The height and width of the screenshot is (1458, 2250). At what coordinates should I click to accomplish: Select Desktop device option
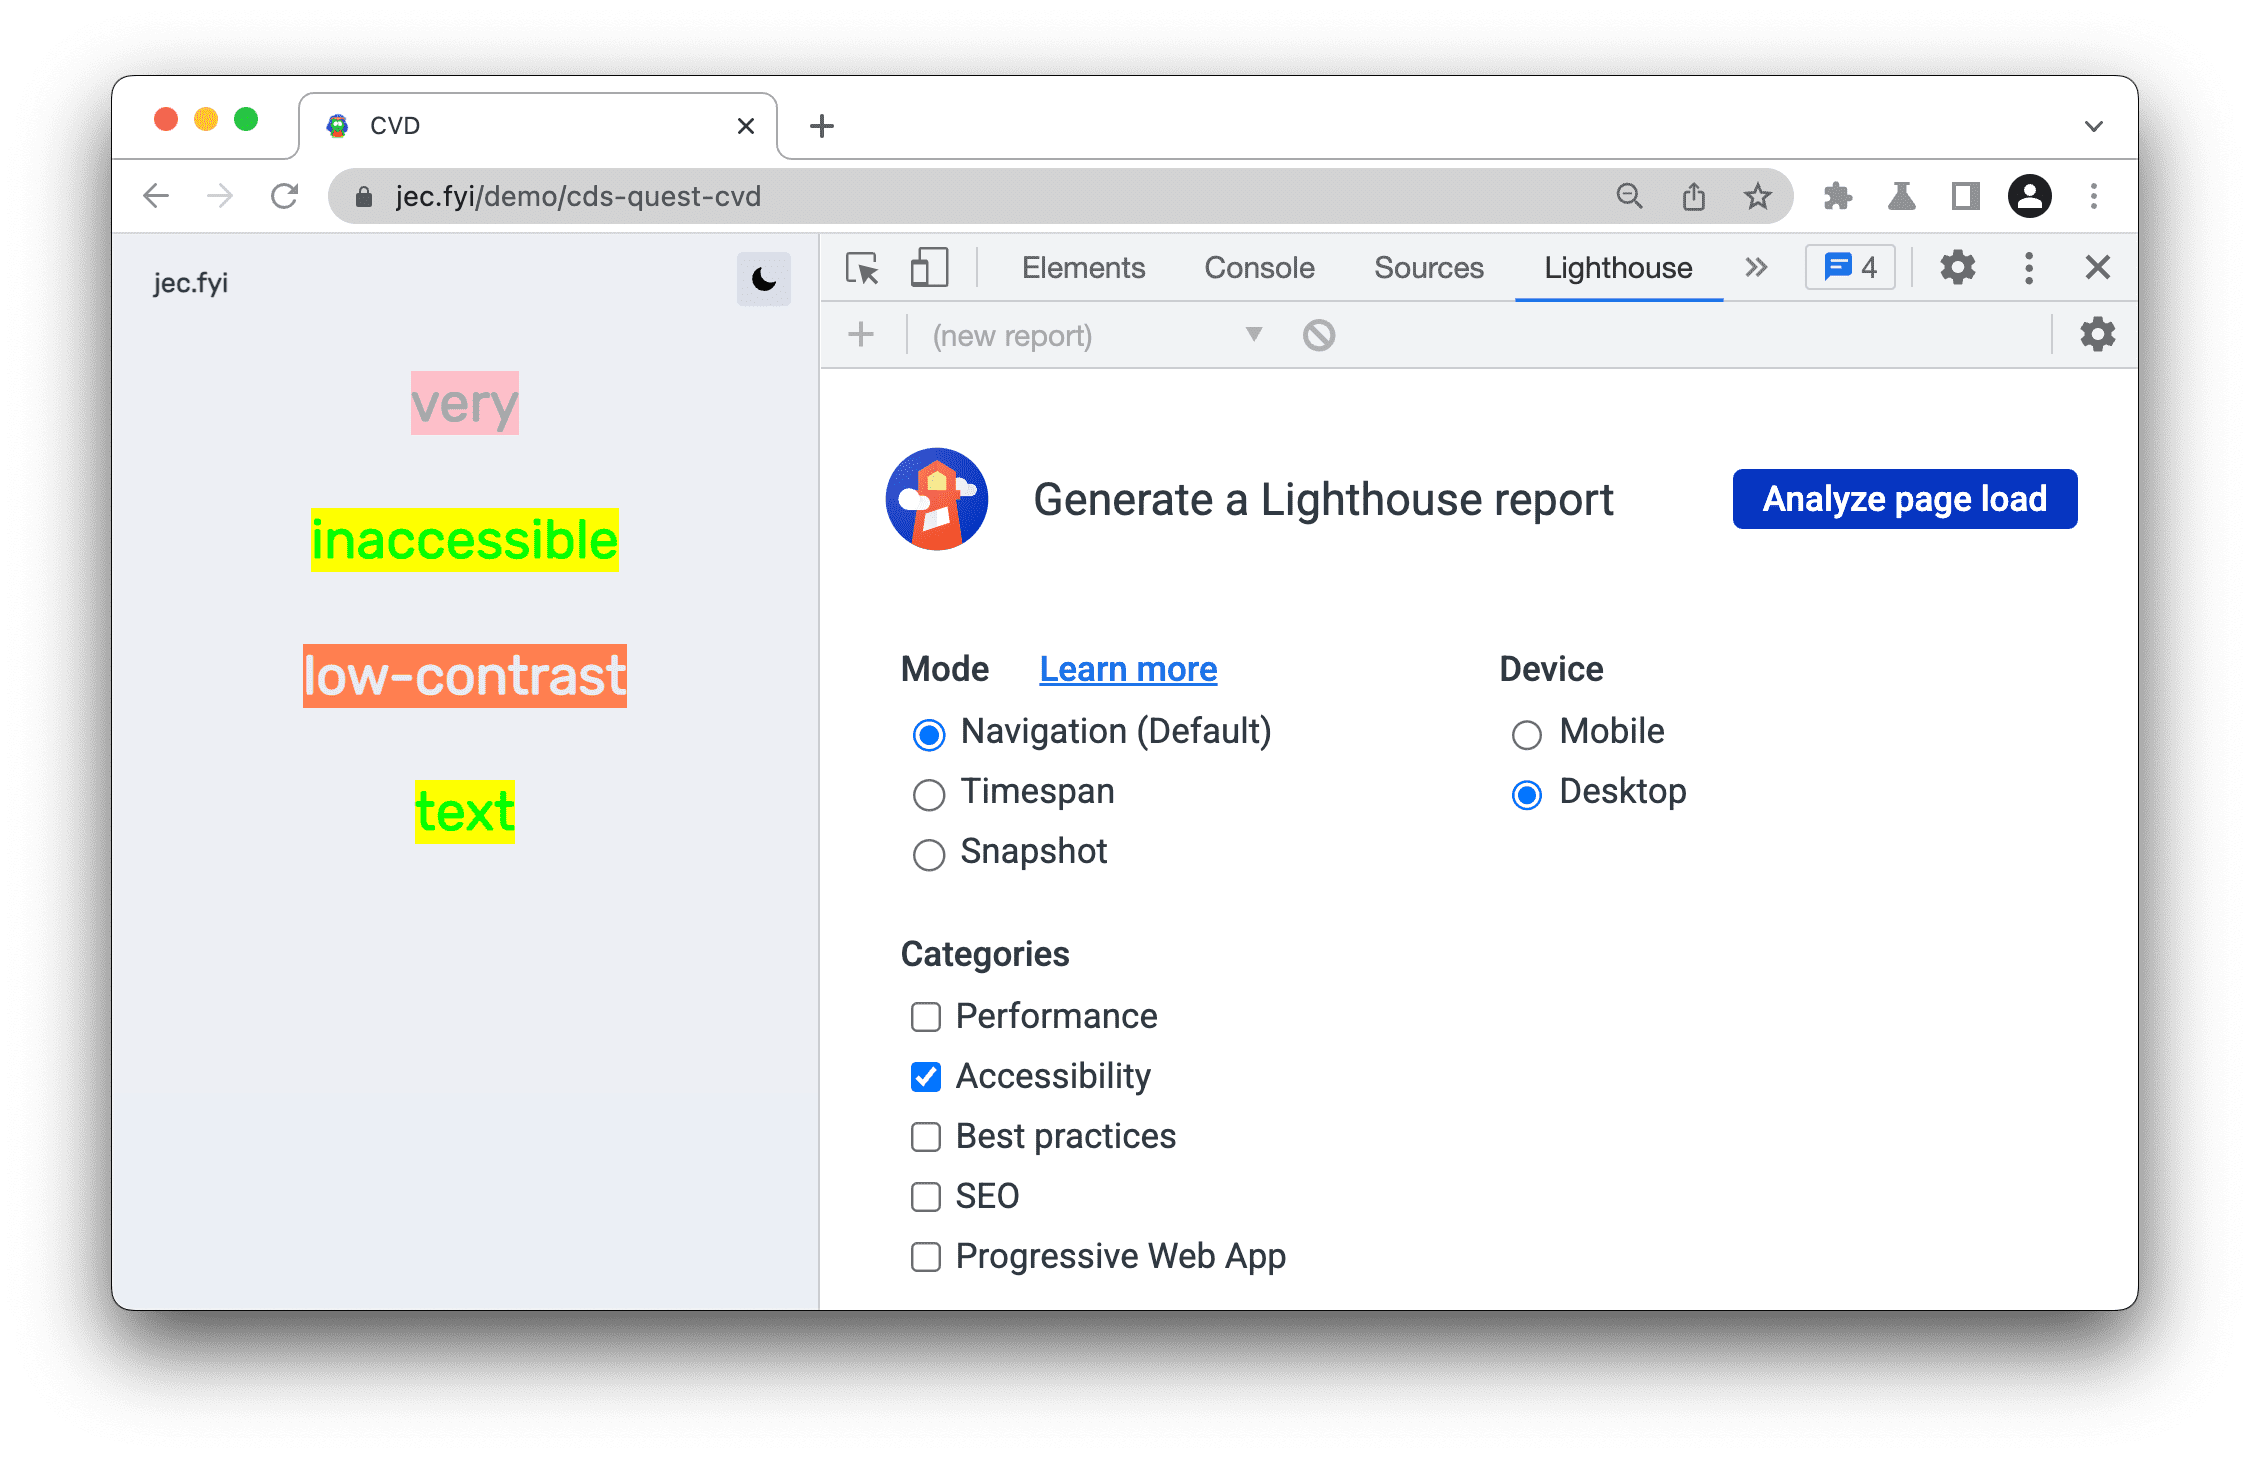click(x=1525, y=792)
